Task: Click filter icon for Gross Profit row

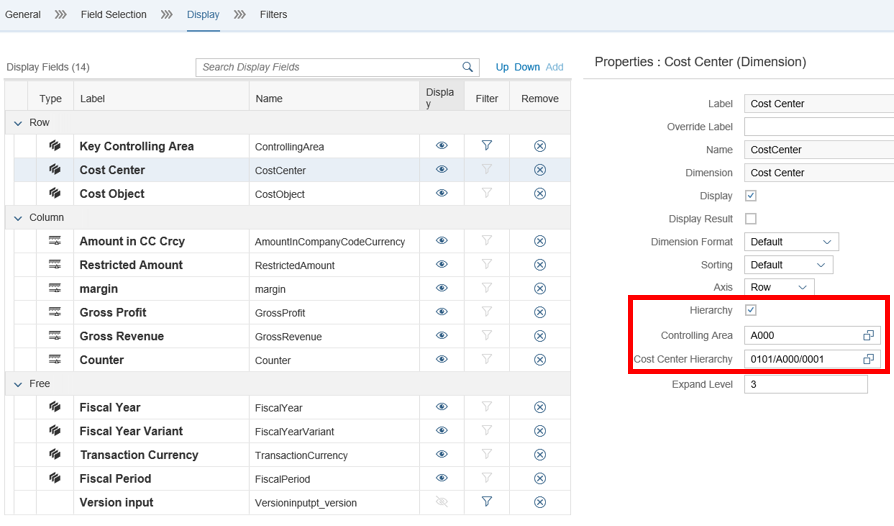Action: 487,312
